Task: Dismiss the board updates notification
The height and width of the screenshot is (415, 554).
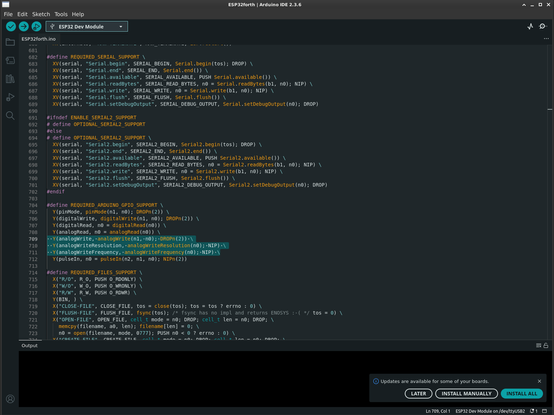Action: 540,381
